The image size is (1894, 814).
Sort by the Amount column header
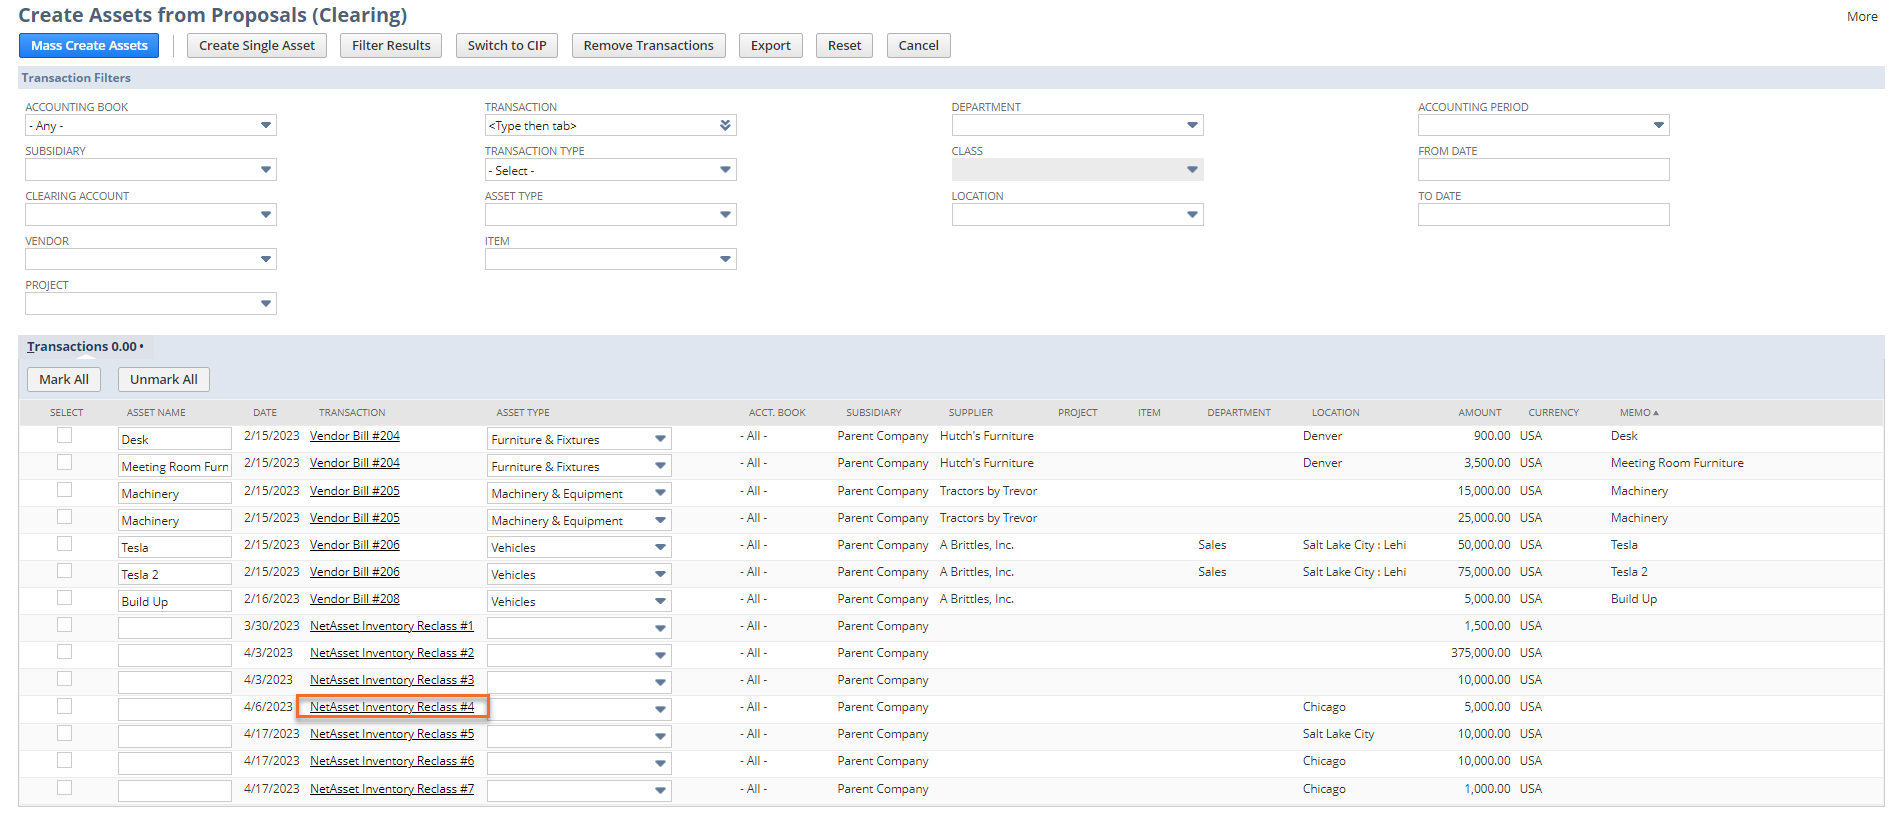click(1480, 413)
